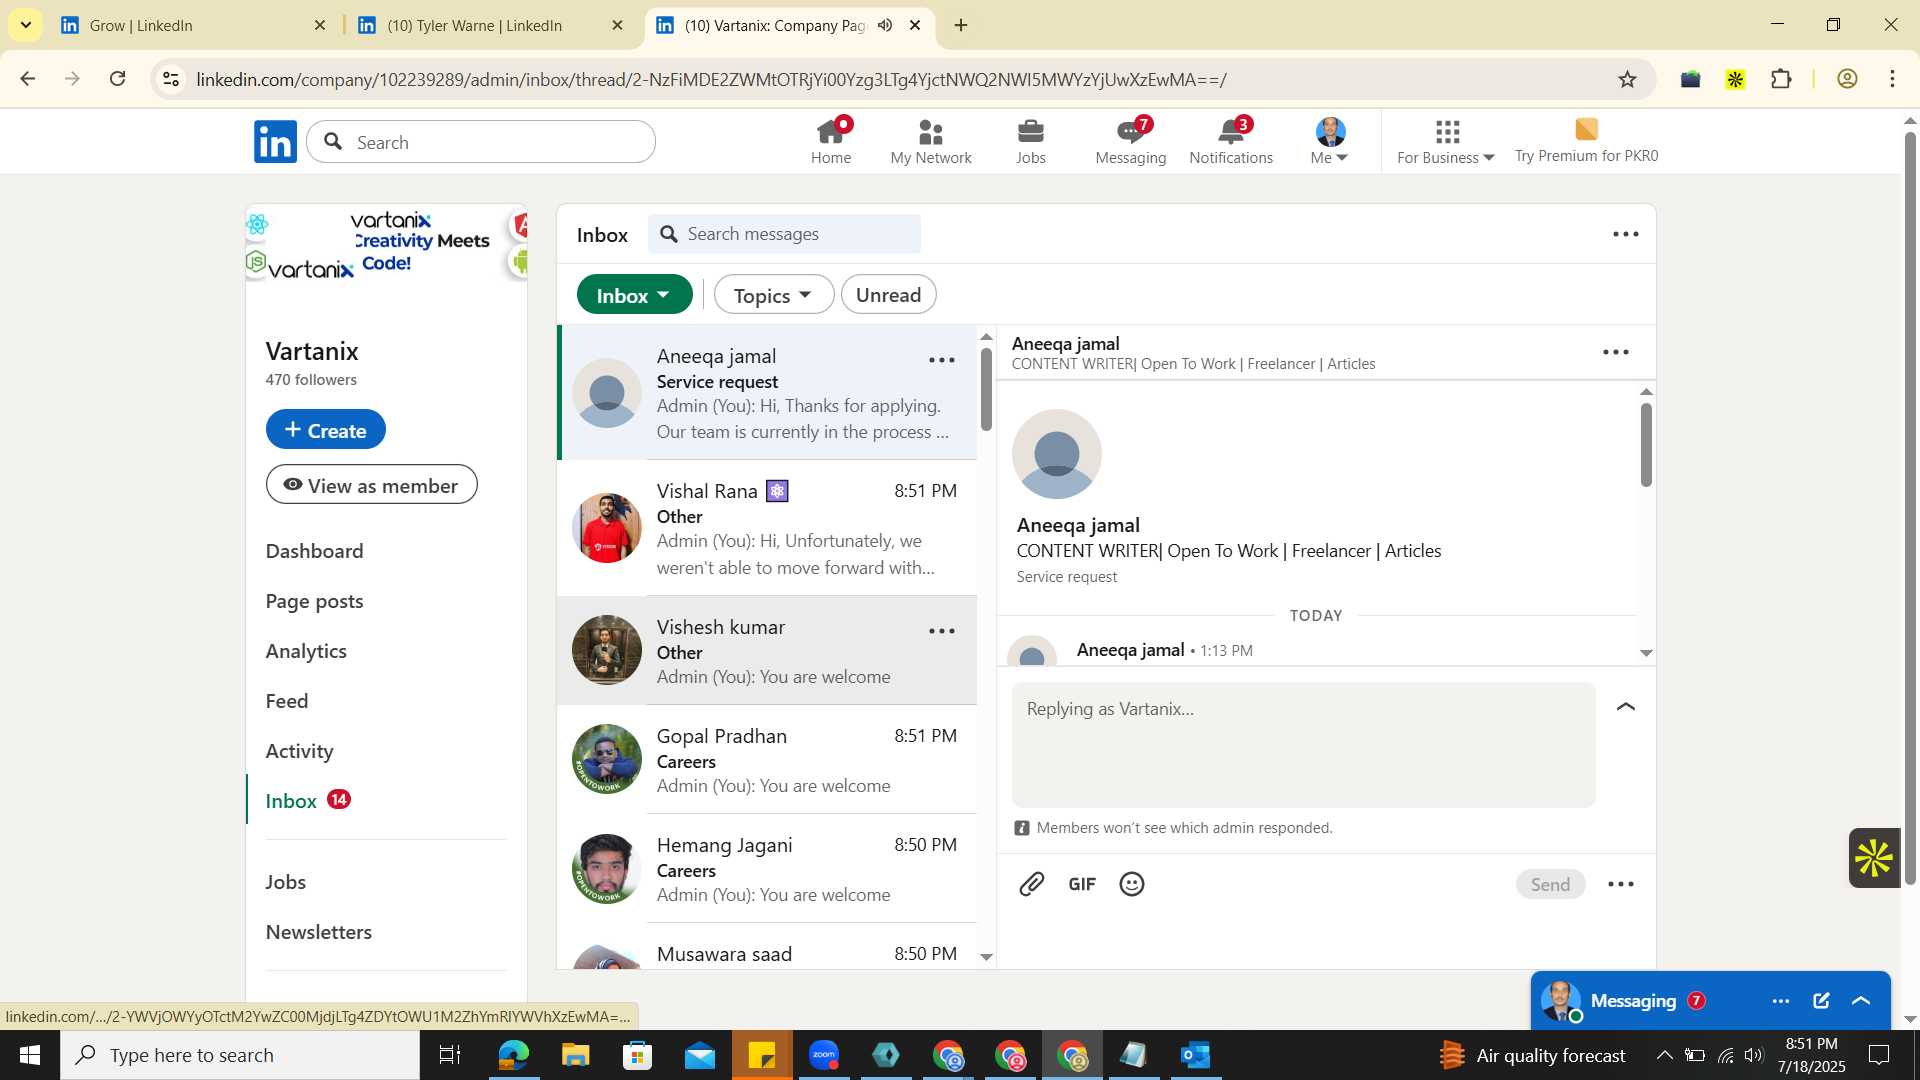Viewport: 1920px width, 1080px height.
Task: Open the tab search dropdown arrow
Action: coord(25,25)
